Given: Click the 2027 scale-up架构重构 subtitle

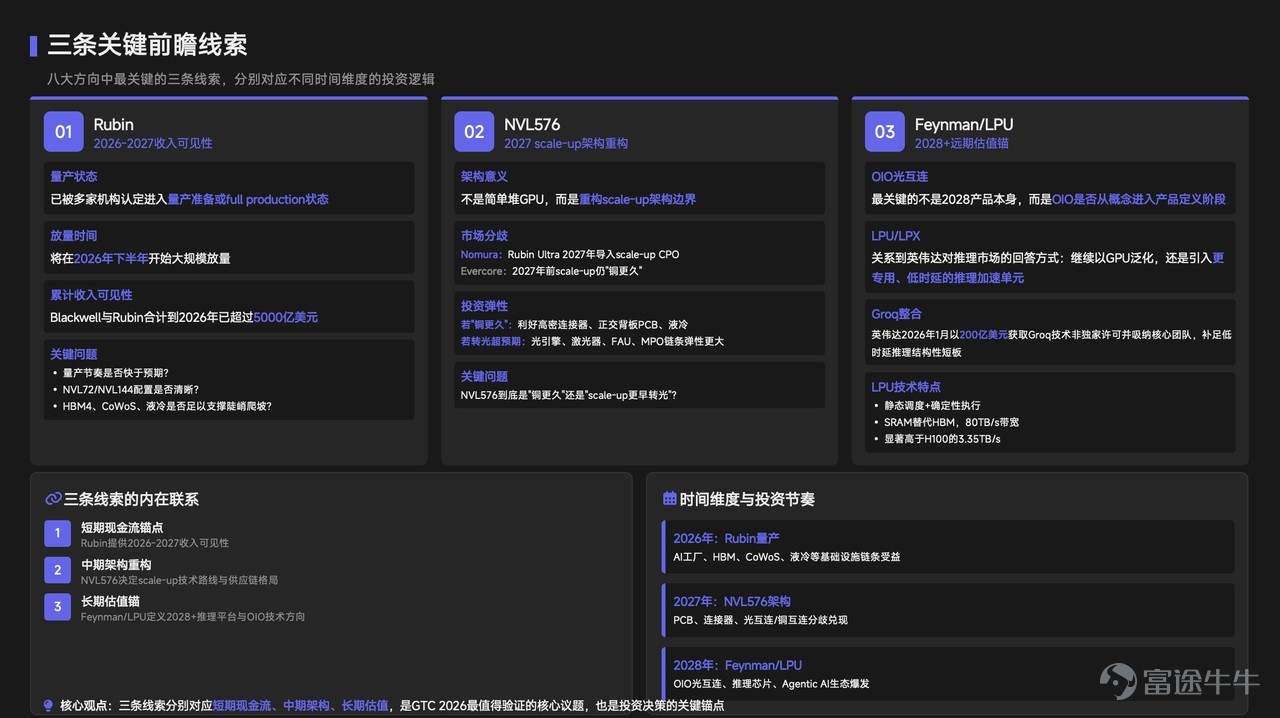Looking at the screenshot, I should pyautogui.click(x=566, y=143).
